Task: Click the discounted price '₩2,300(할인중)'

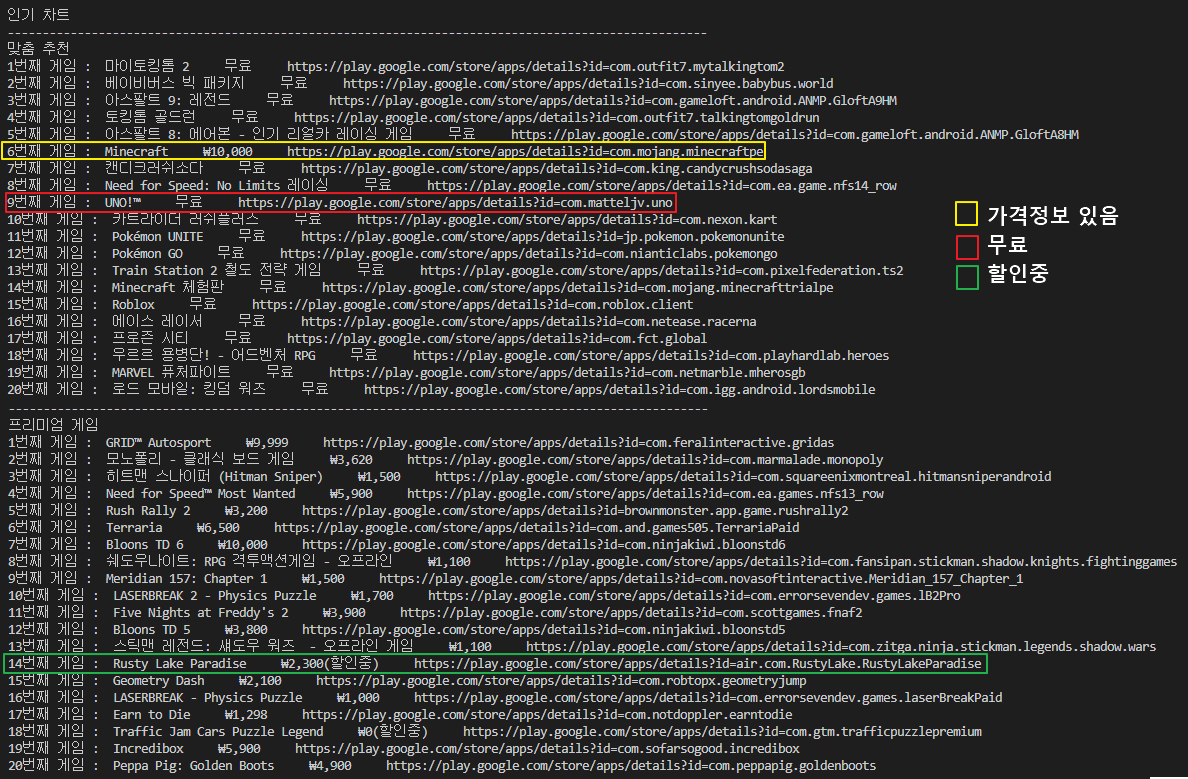Action: [x=330, y=664]
